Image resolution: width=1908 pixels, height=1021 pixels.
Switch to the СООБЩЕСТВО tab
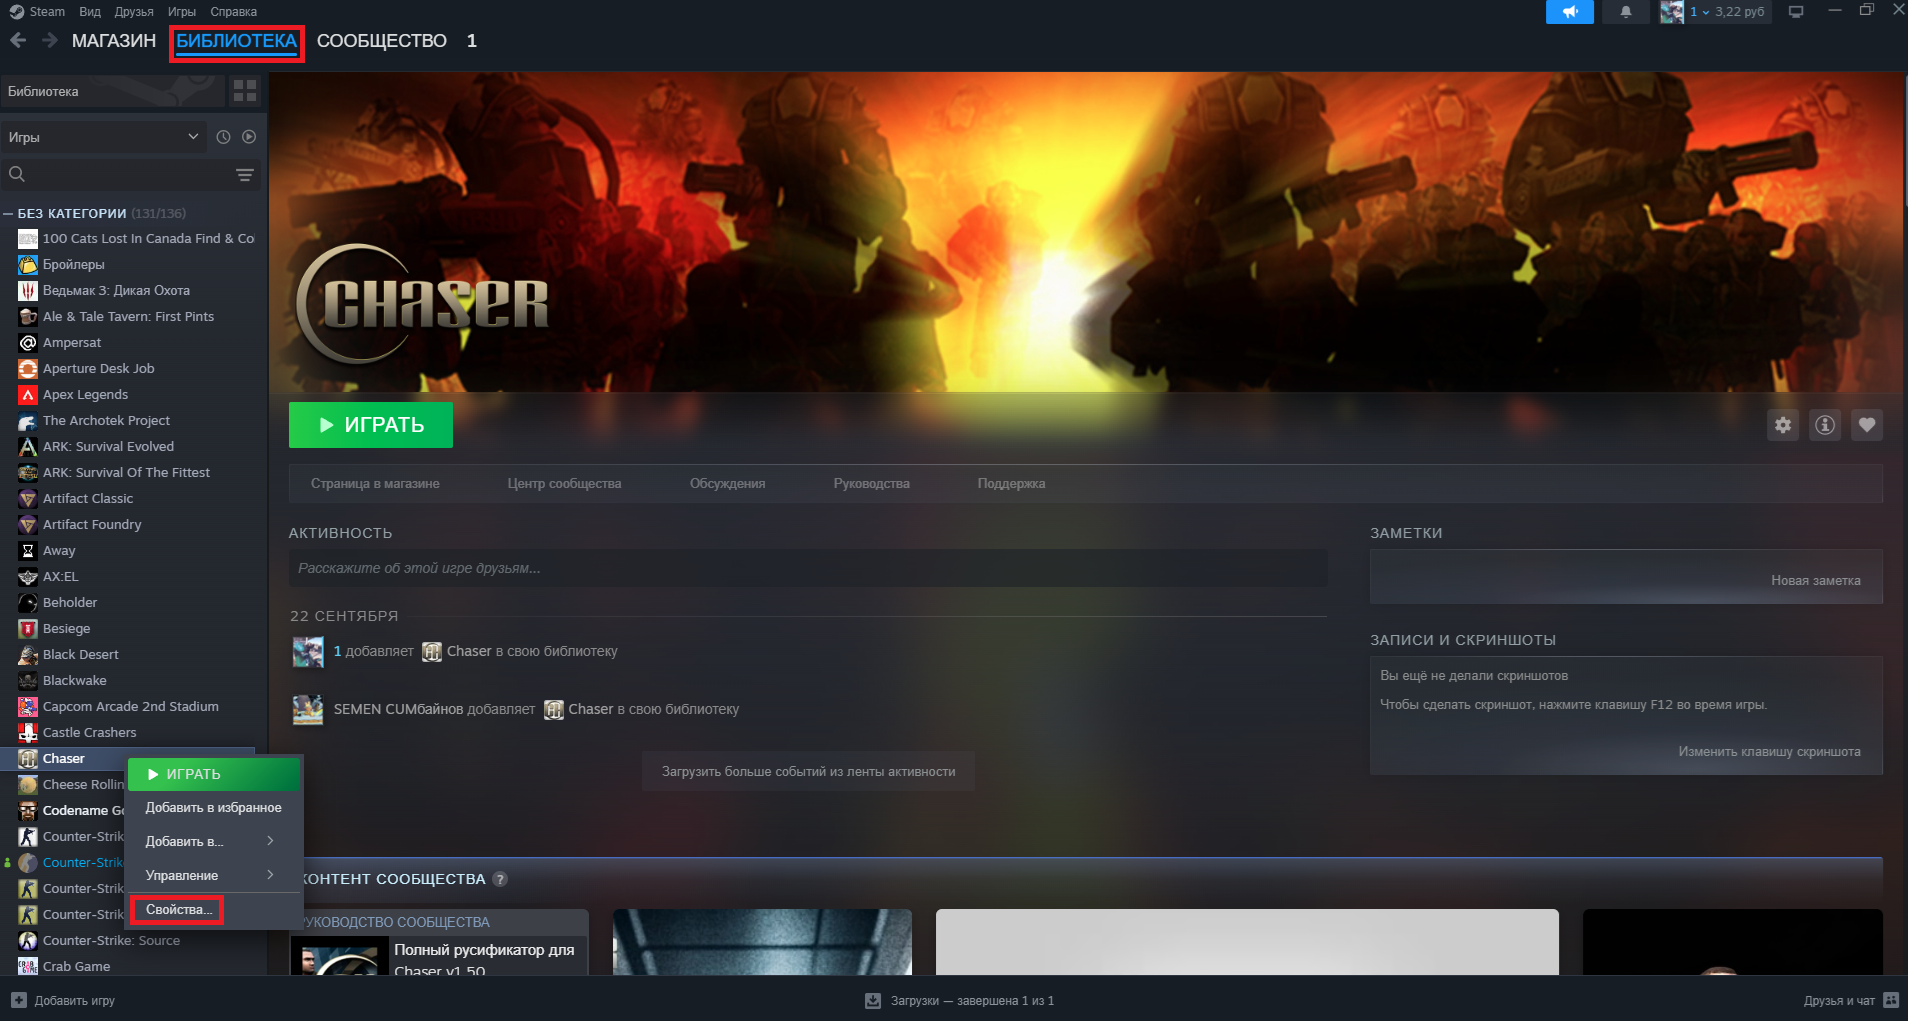pyautogui.click(x=382, y=41)
